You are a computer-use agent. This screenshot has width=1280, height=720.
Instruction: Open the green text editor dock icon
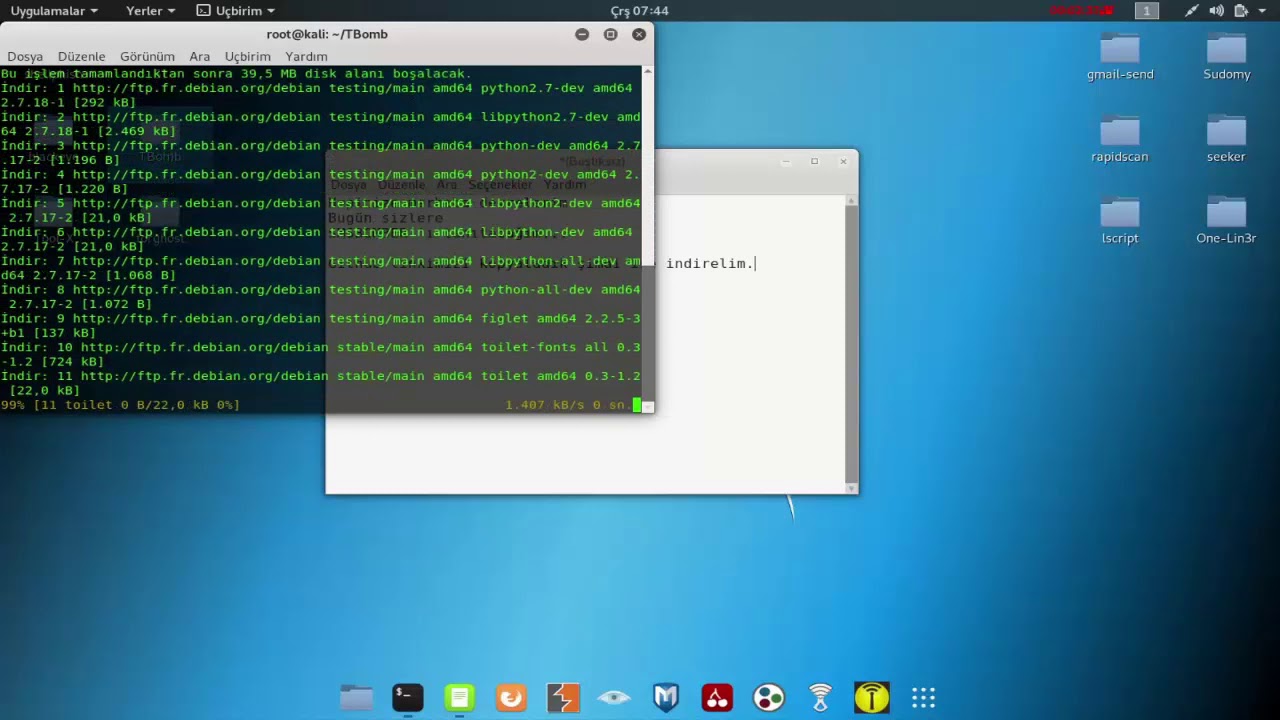point(459,697)
